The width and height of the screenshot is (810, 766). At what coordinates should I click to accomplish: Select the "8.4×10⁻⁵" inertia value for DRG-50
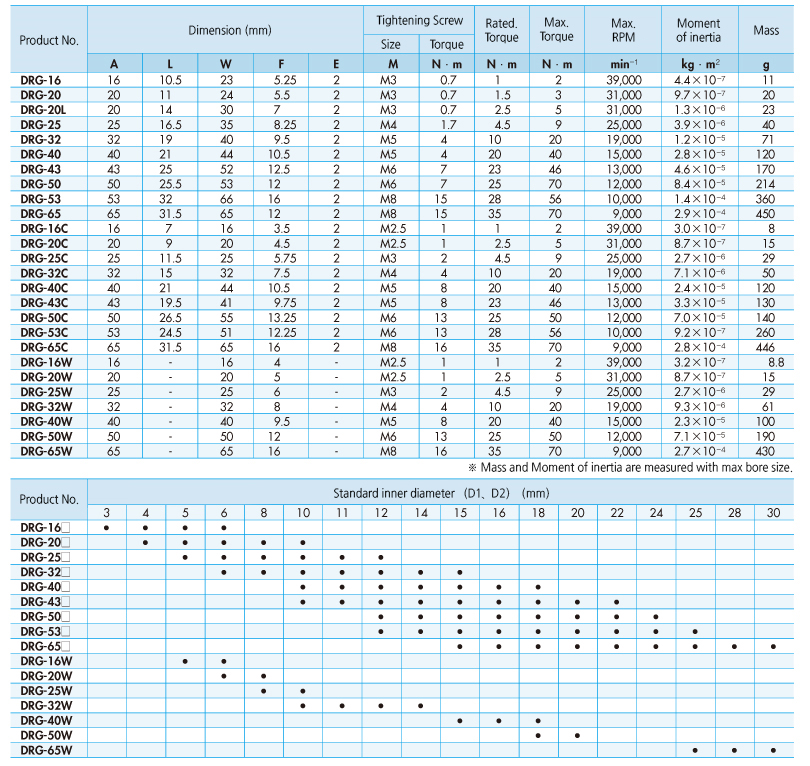click(x=700, y=184)
